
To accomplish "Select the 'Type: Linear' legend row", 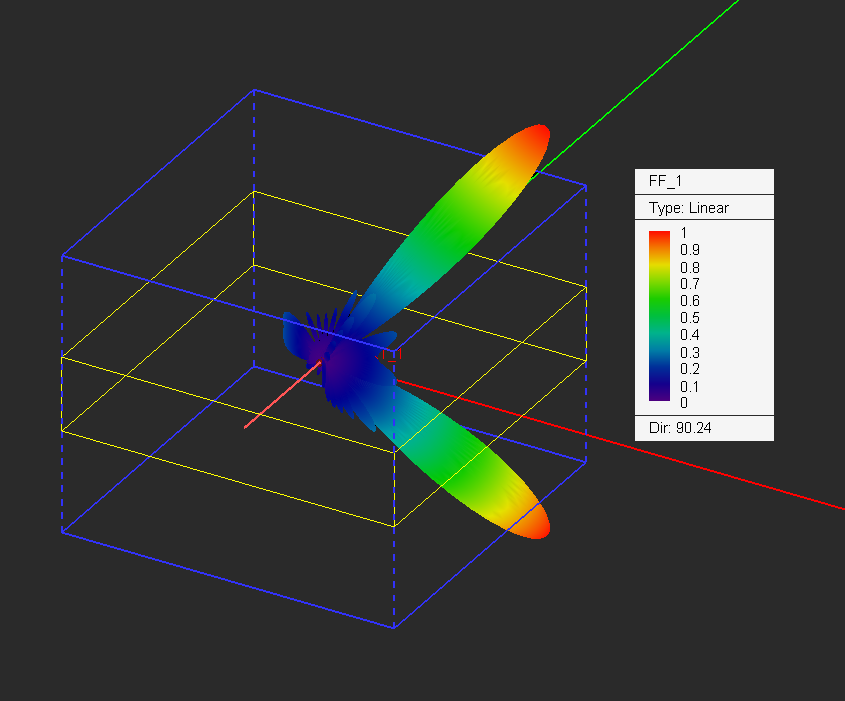I will point(689,208).
